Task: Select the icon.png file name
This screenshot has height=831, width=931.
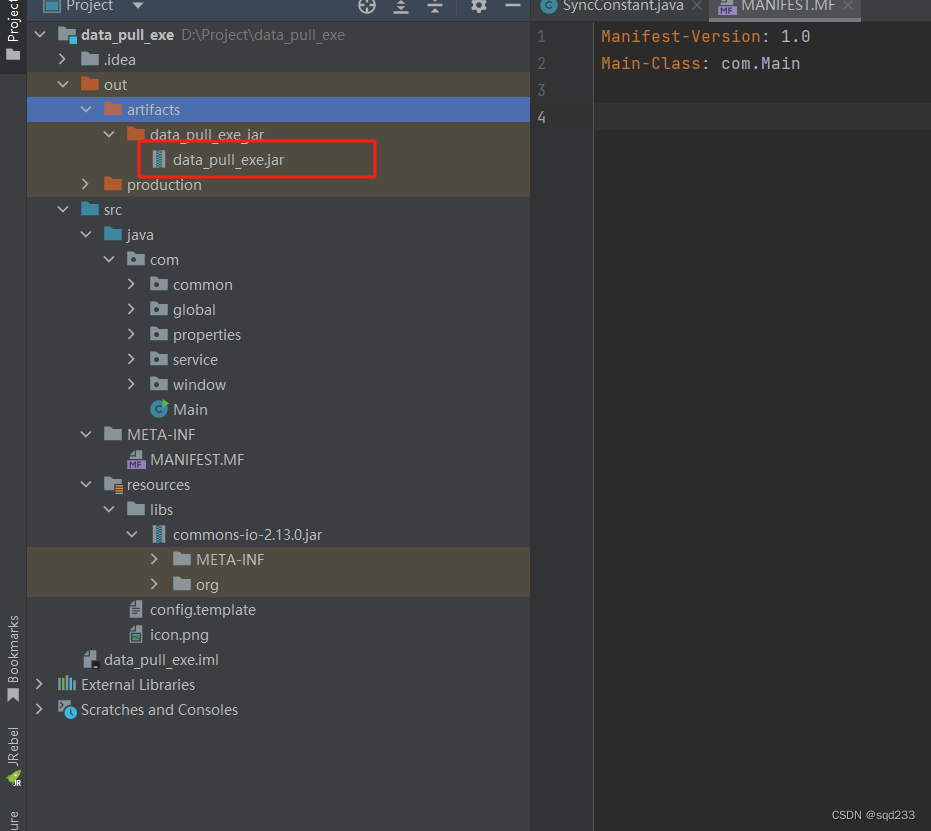Action: (179, 635)
